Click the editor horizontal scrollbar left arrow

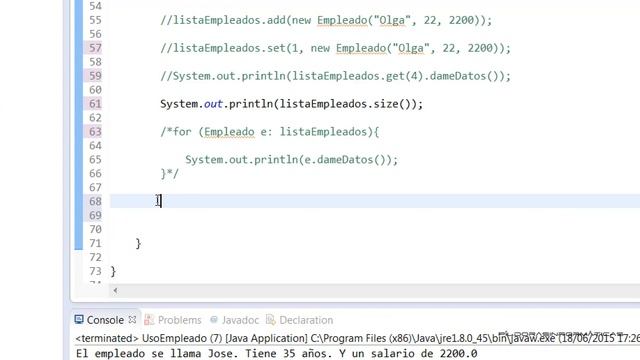pos(116,290)
